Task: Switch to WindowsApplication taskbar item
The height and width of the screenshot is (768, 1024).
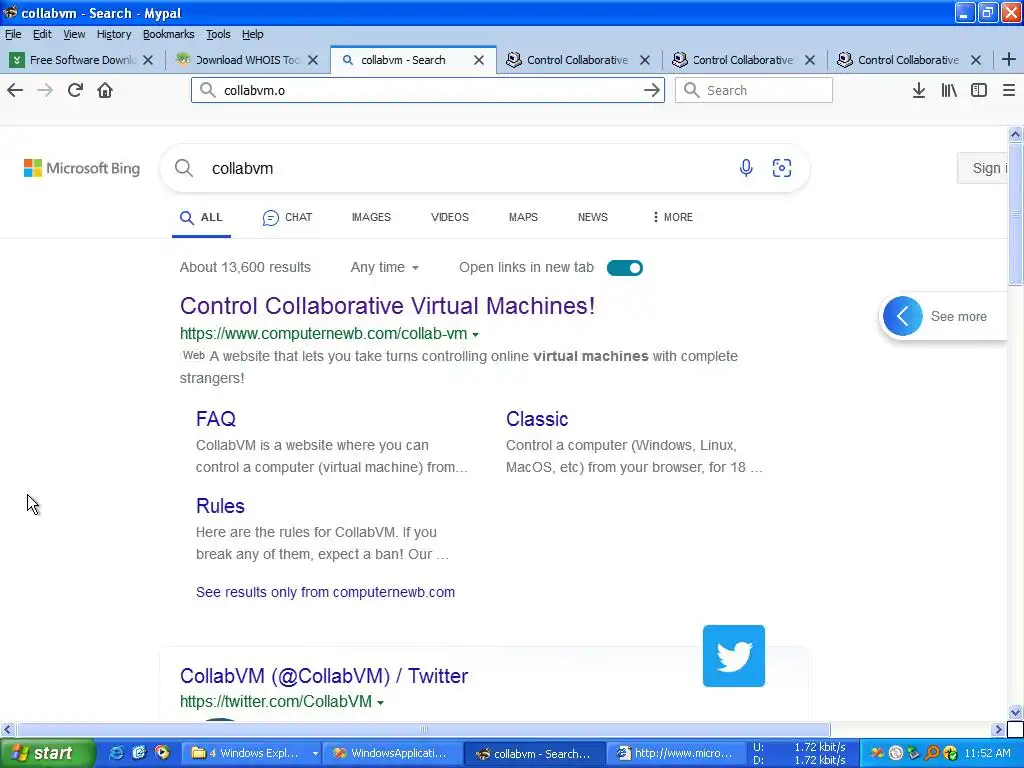Action: (x=394, y=753)
